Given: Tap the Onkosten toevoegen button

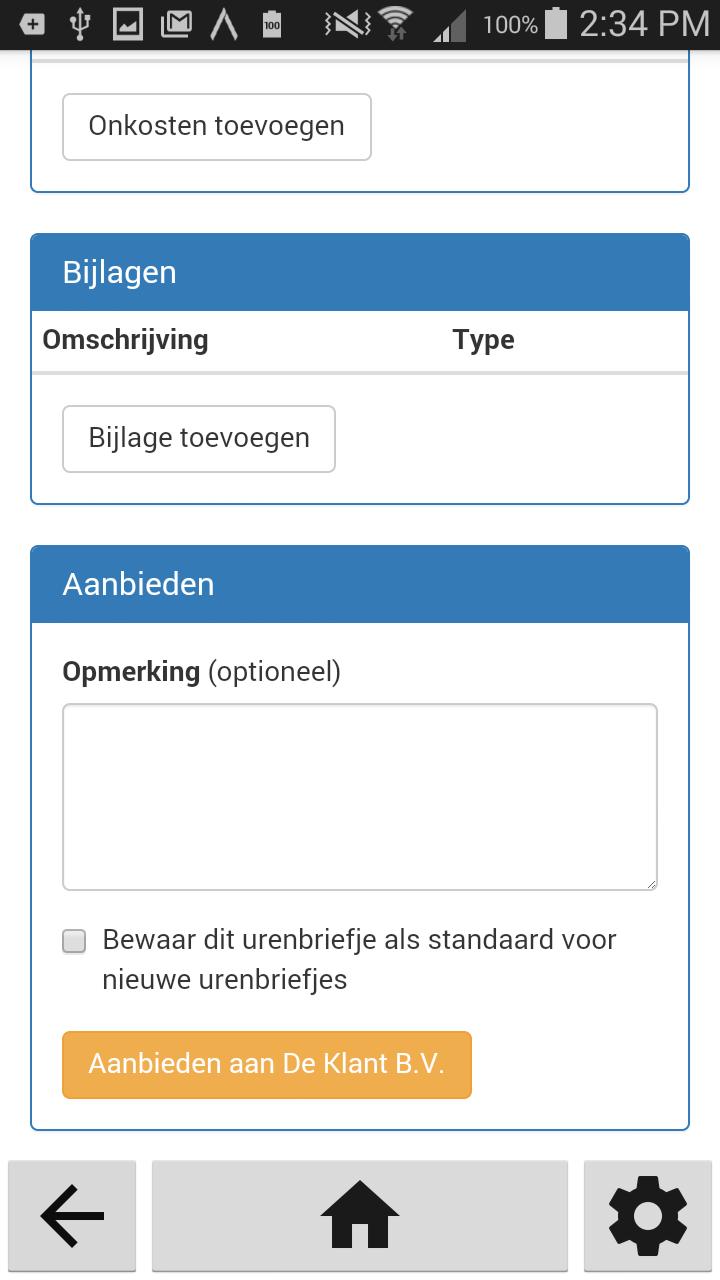Looking at the screenshot, I should pyautogui.click(x=216, y=126).
